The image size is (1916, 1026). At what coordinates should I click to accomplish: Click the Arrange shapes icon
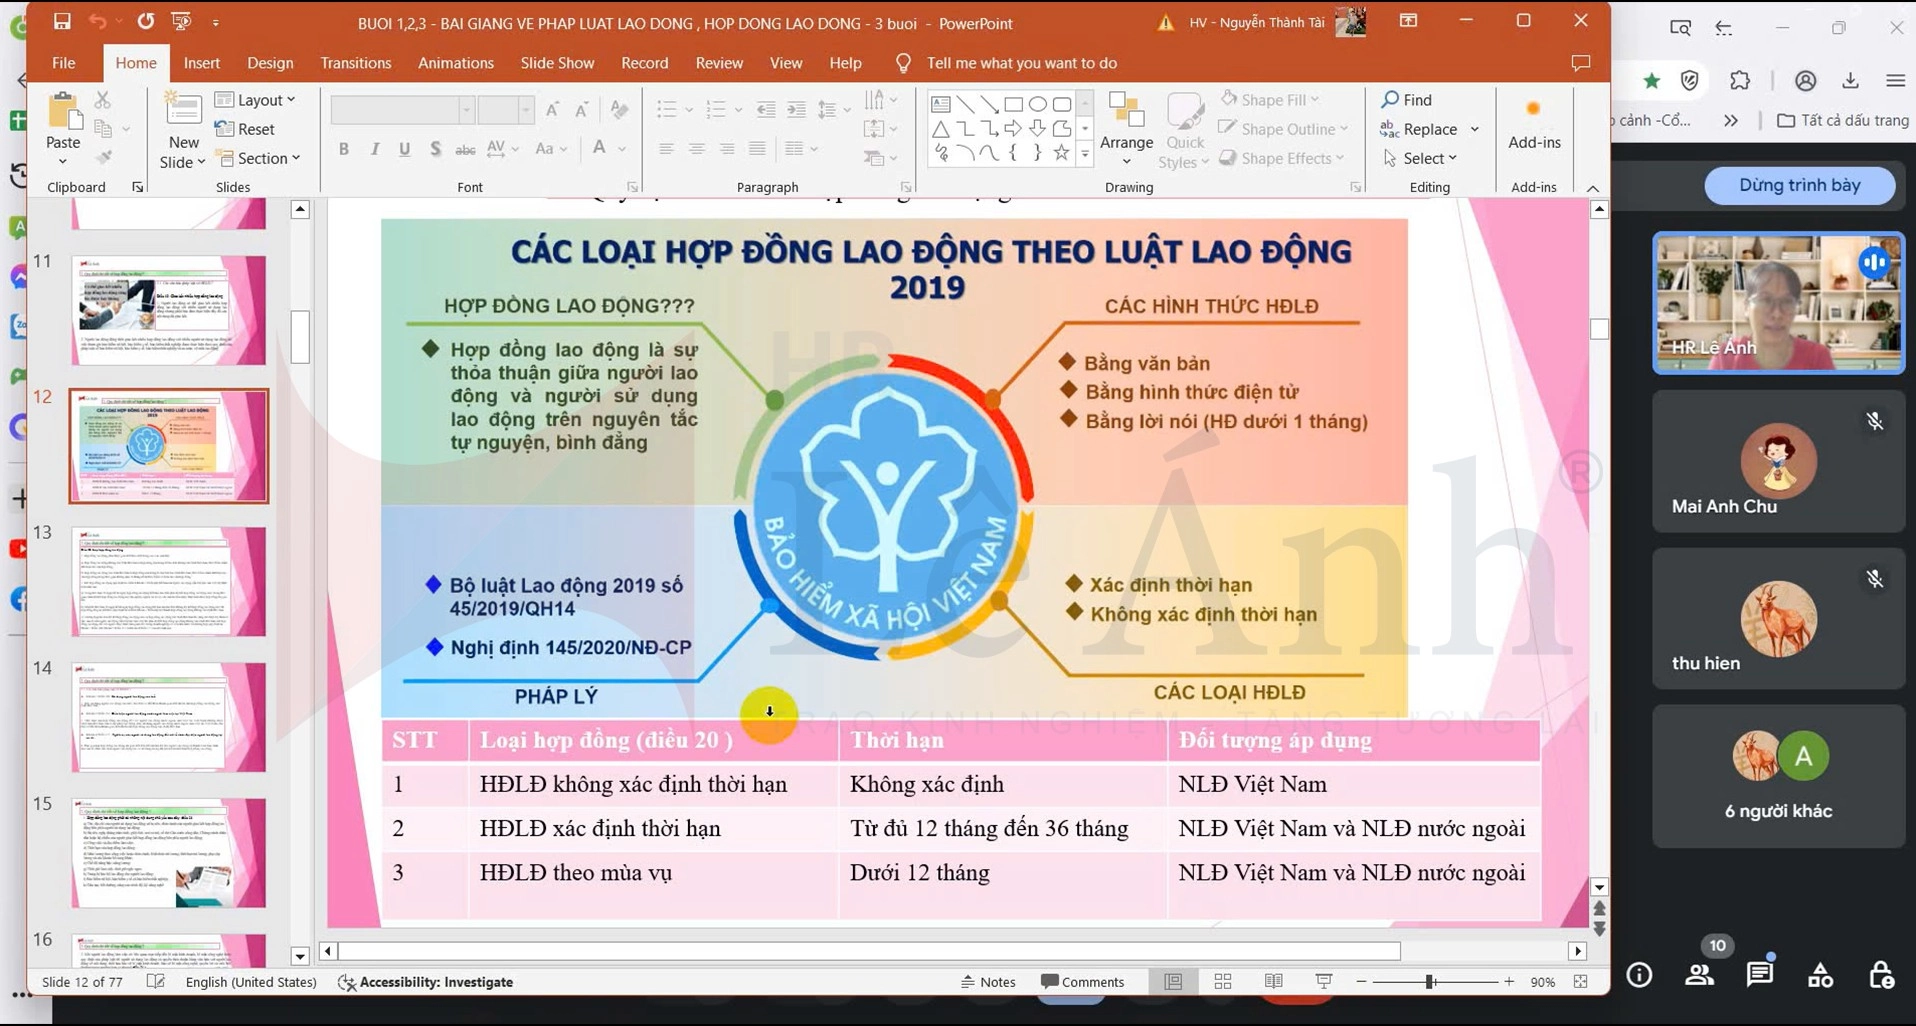pos(1126,114)
